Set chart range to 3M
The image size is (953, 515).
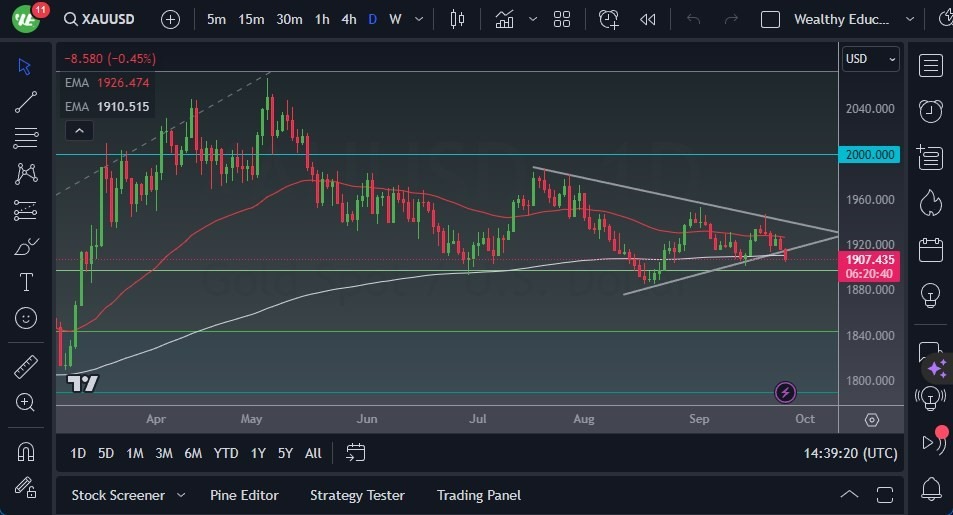point(163,453)
